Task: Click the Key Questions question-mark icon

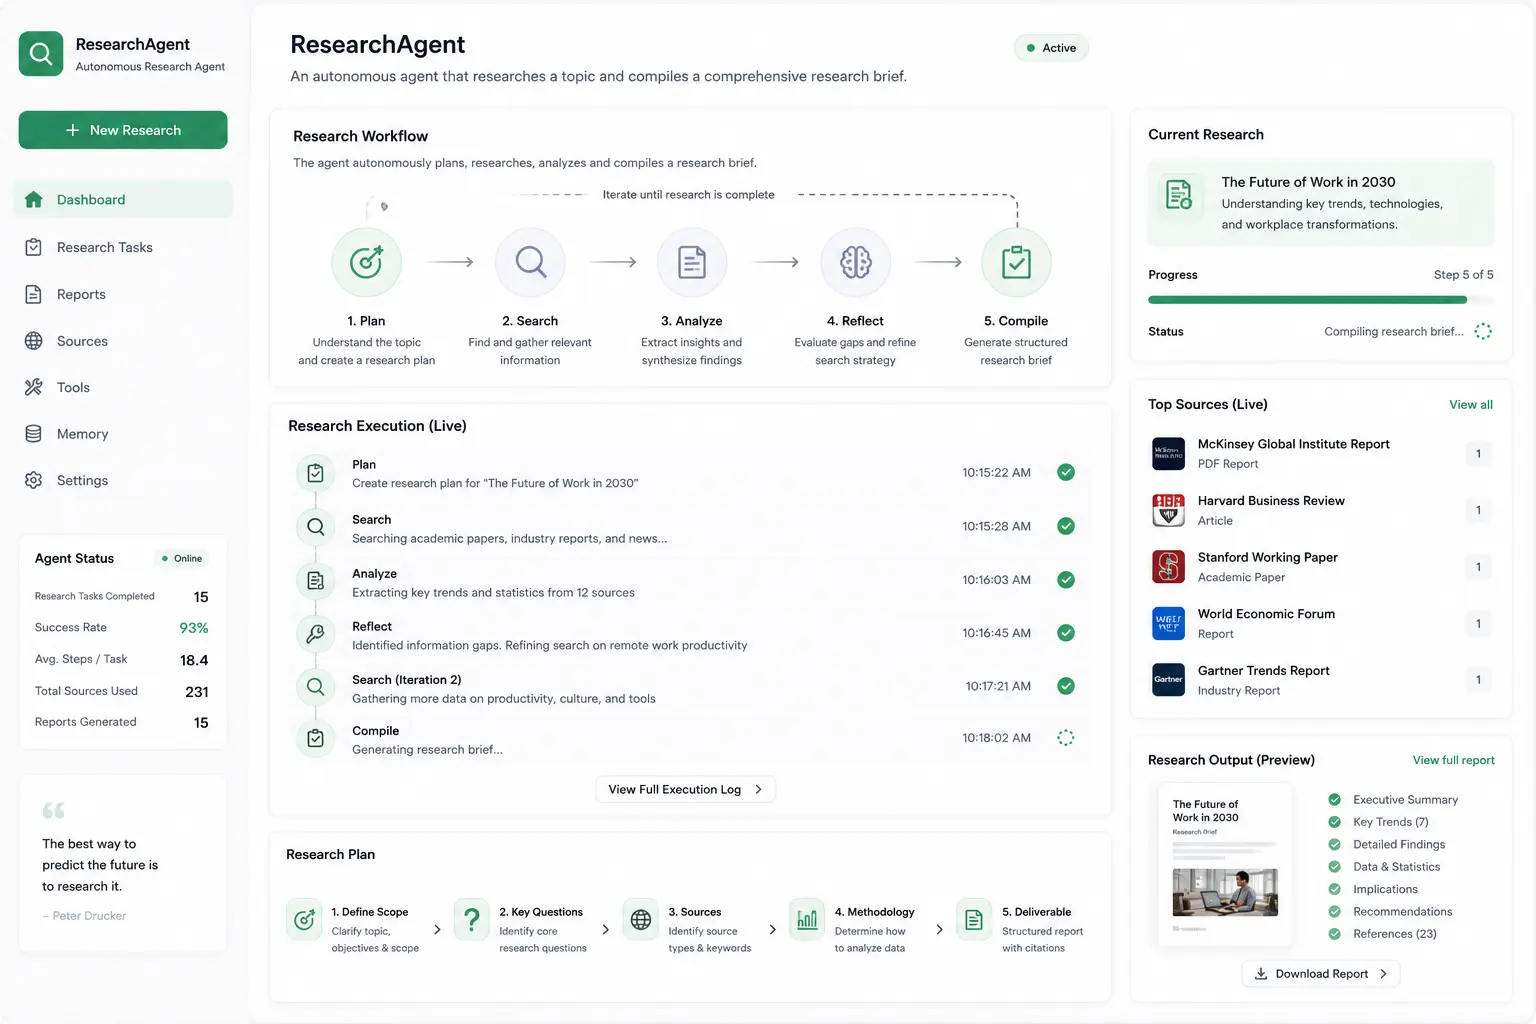Action: click(x=471, y=919)
